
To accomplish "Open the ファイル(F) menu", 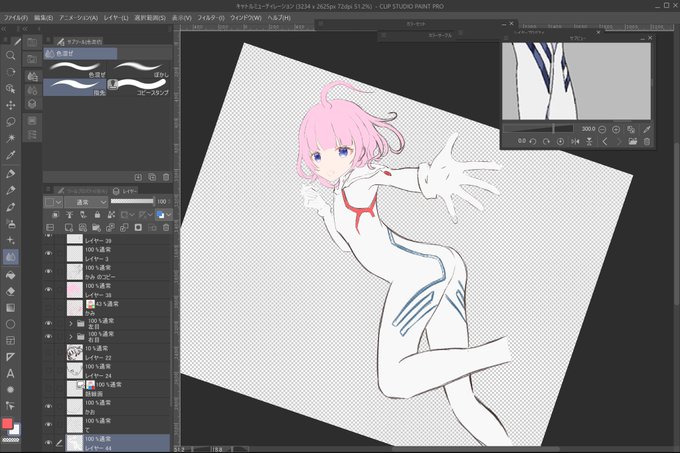I will pos(16,18).
